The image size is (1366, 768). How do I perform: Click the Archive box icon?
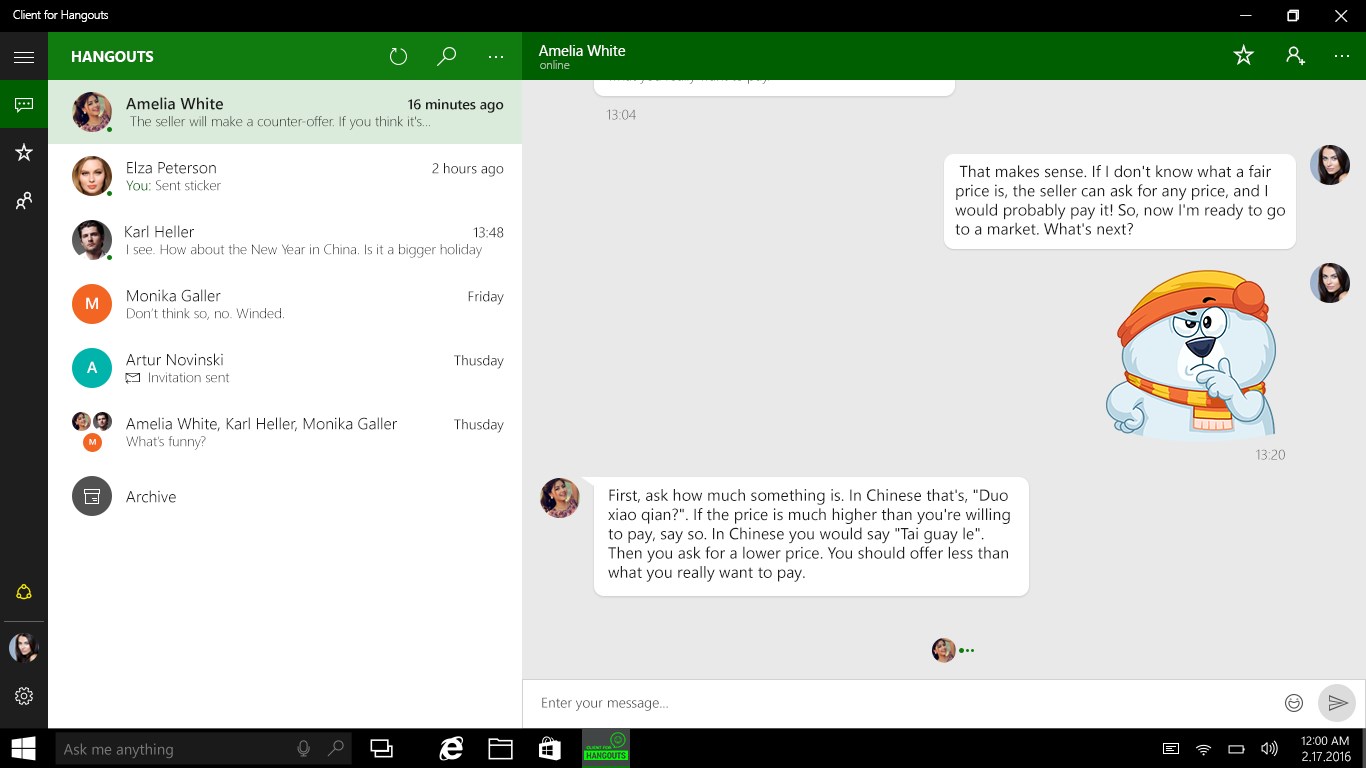(92, 496)
